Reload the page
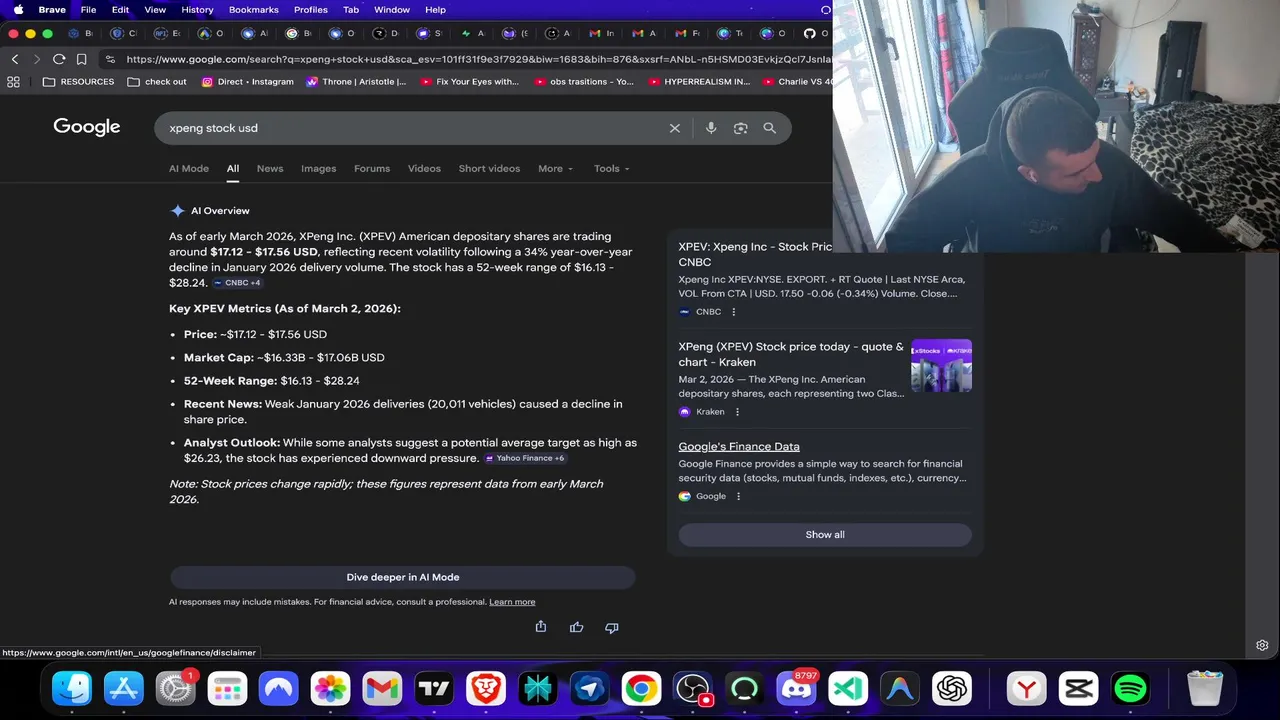Viewport: 1280px width, 720px height. click(59, 59)
